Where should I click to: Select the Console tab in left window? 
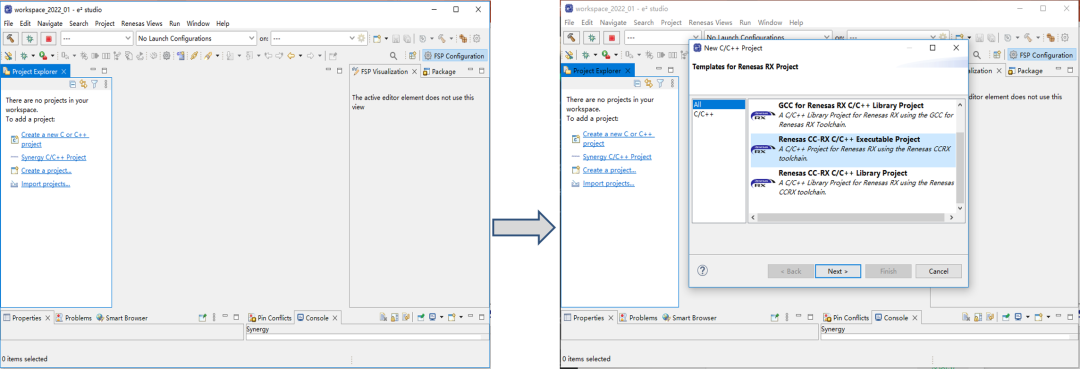coord(318,318)
